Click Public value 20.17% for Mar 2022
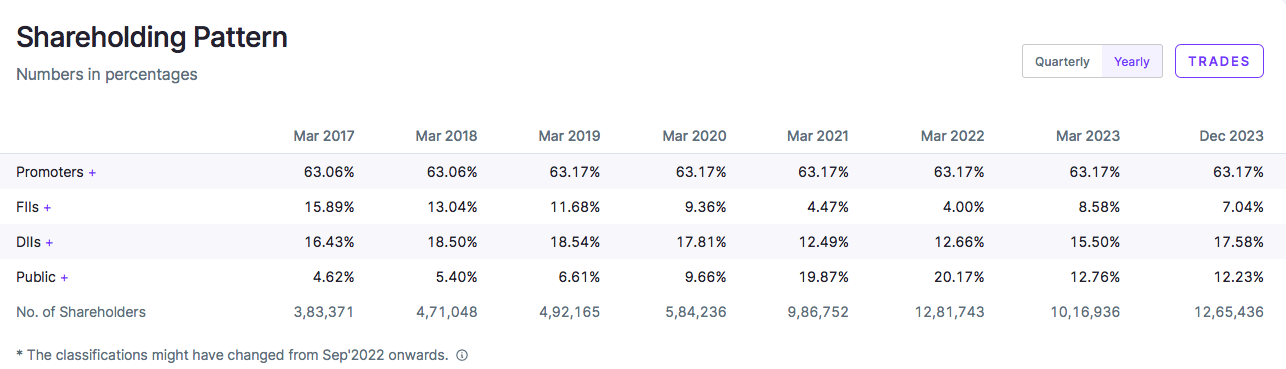This screenshot has width=1286, height=369. coord(960,277)
